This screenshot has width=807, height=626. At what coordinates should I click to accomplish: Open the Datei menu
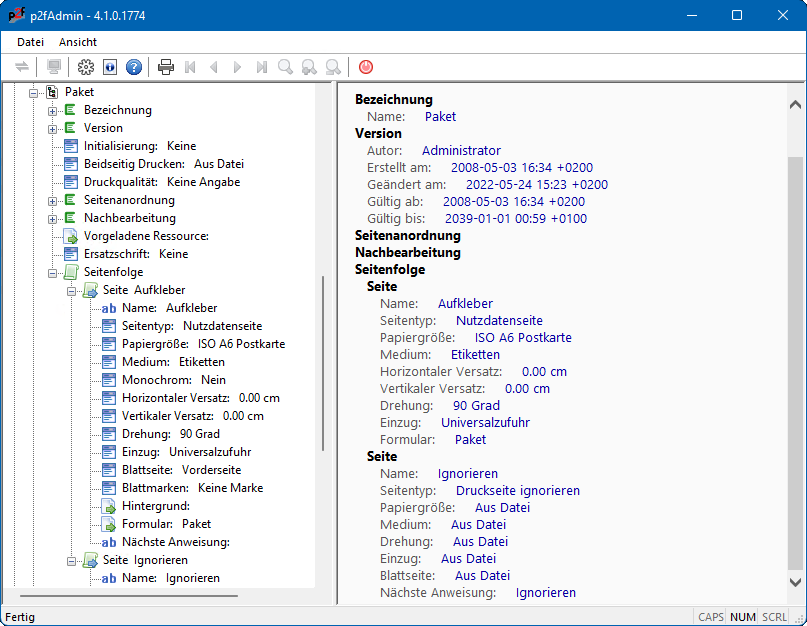(x=31, y=42)
